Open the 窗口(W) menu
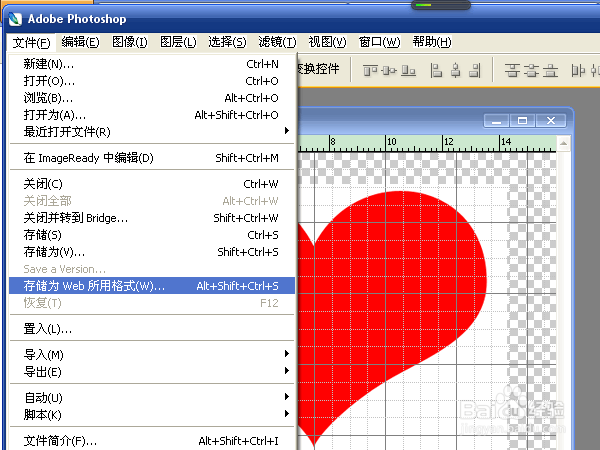Viewport: 600px width, 450px height. click(380, 42)
